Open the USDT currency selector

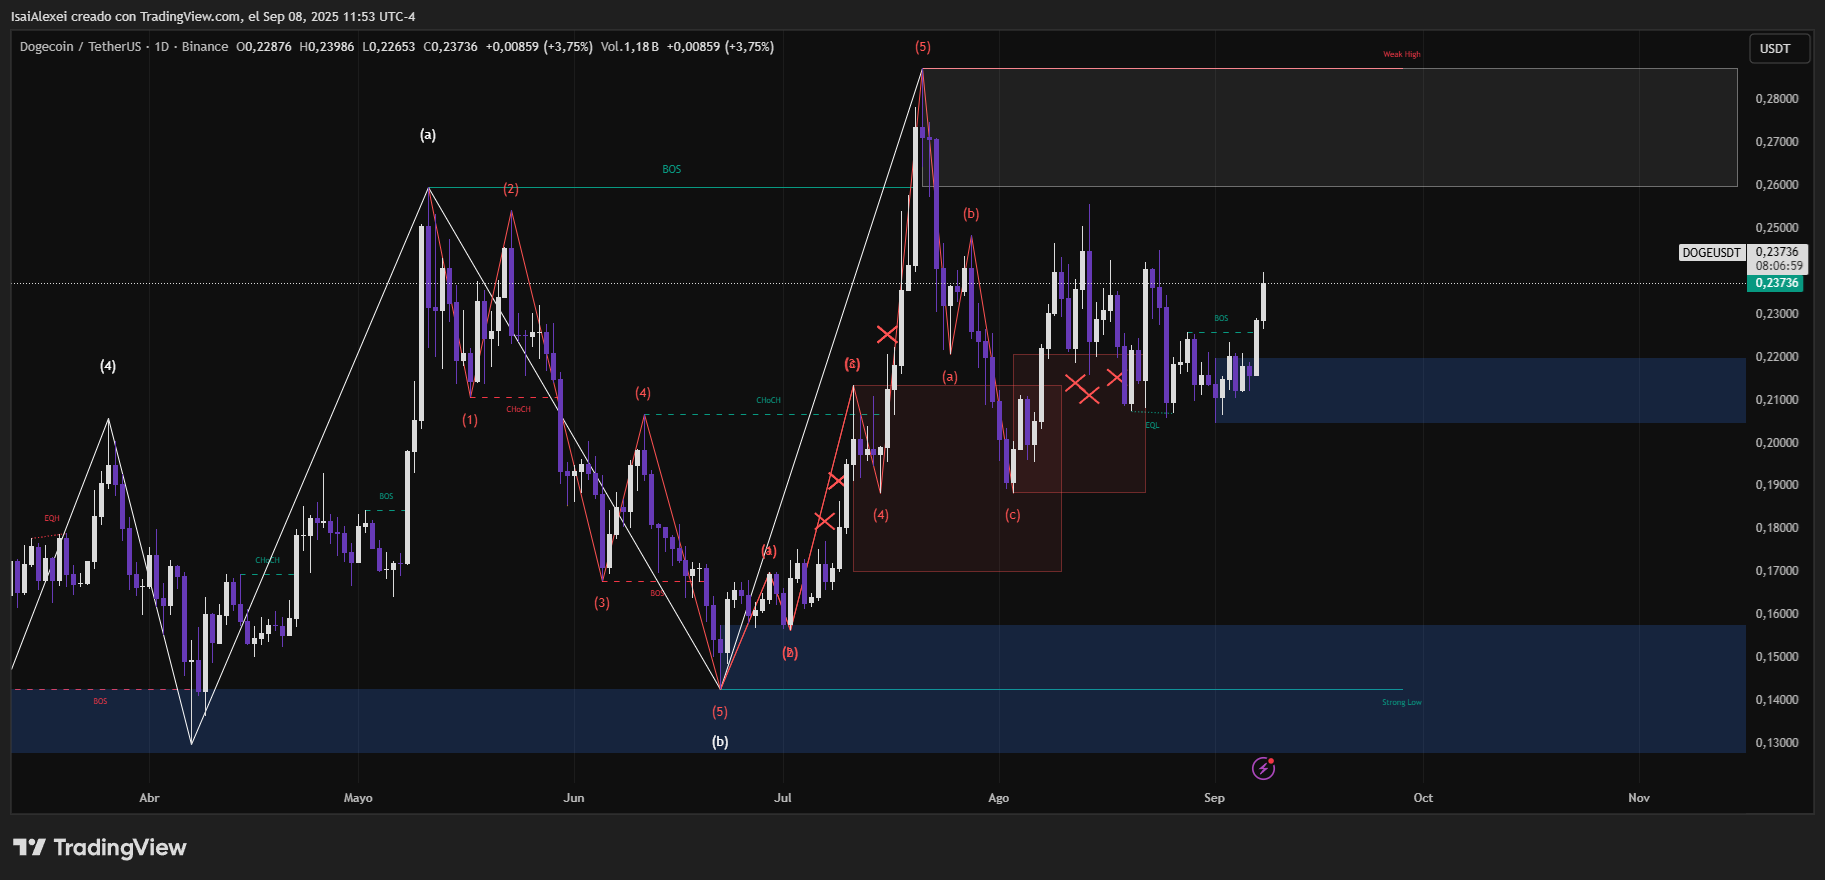[1775, 49]
